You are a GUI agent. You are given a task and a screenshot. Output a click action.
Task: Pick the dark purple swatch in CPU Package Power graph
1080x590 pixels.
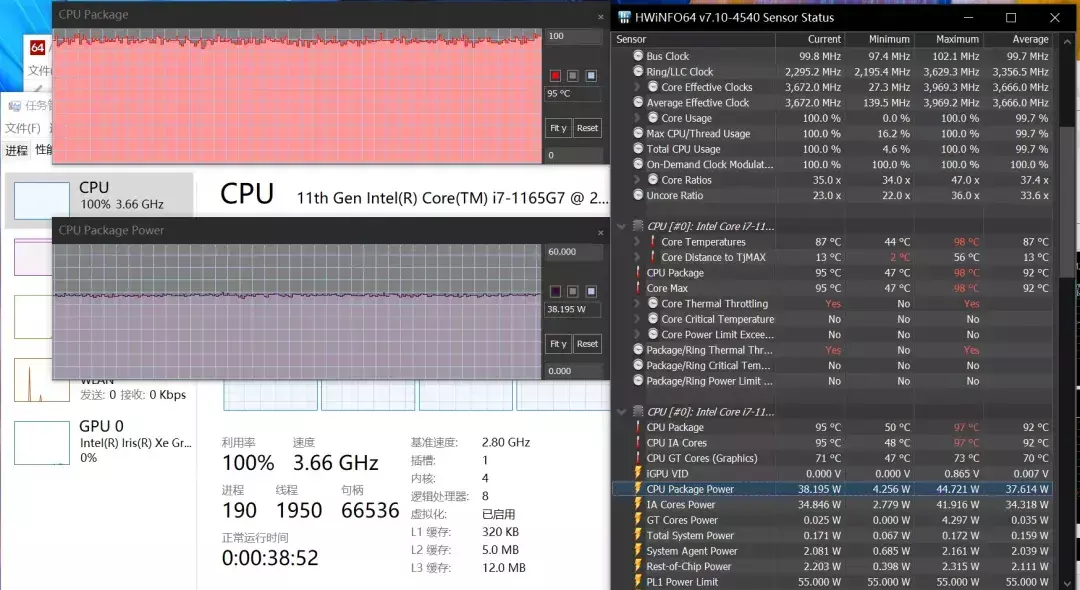coord(555,291)
